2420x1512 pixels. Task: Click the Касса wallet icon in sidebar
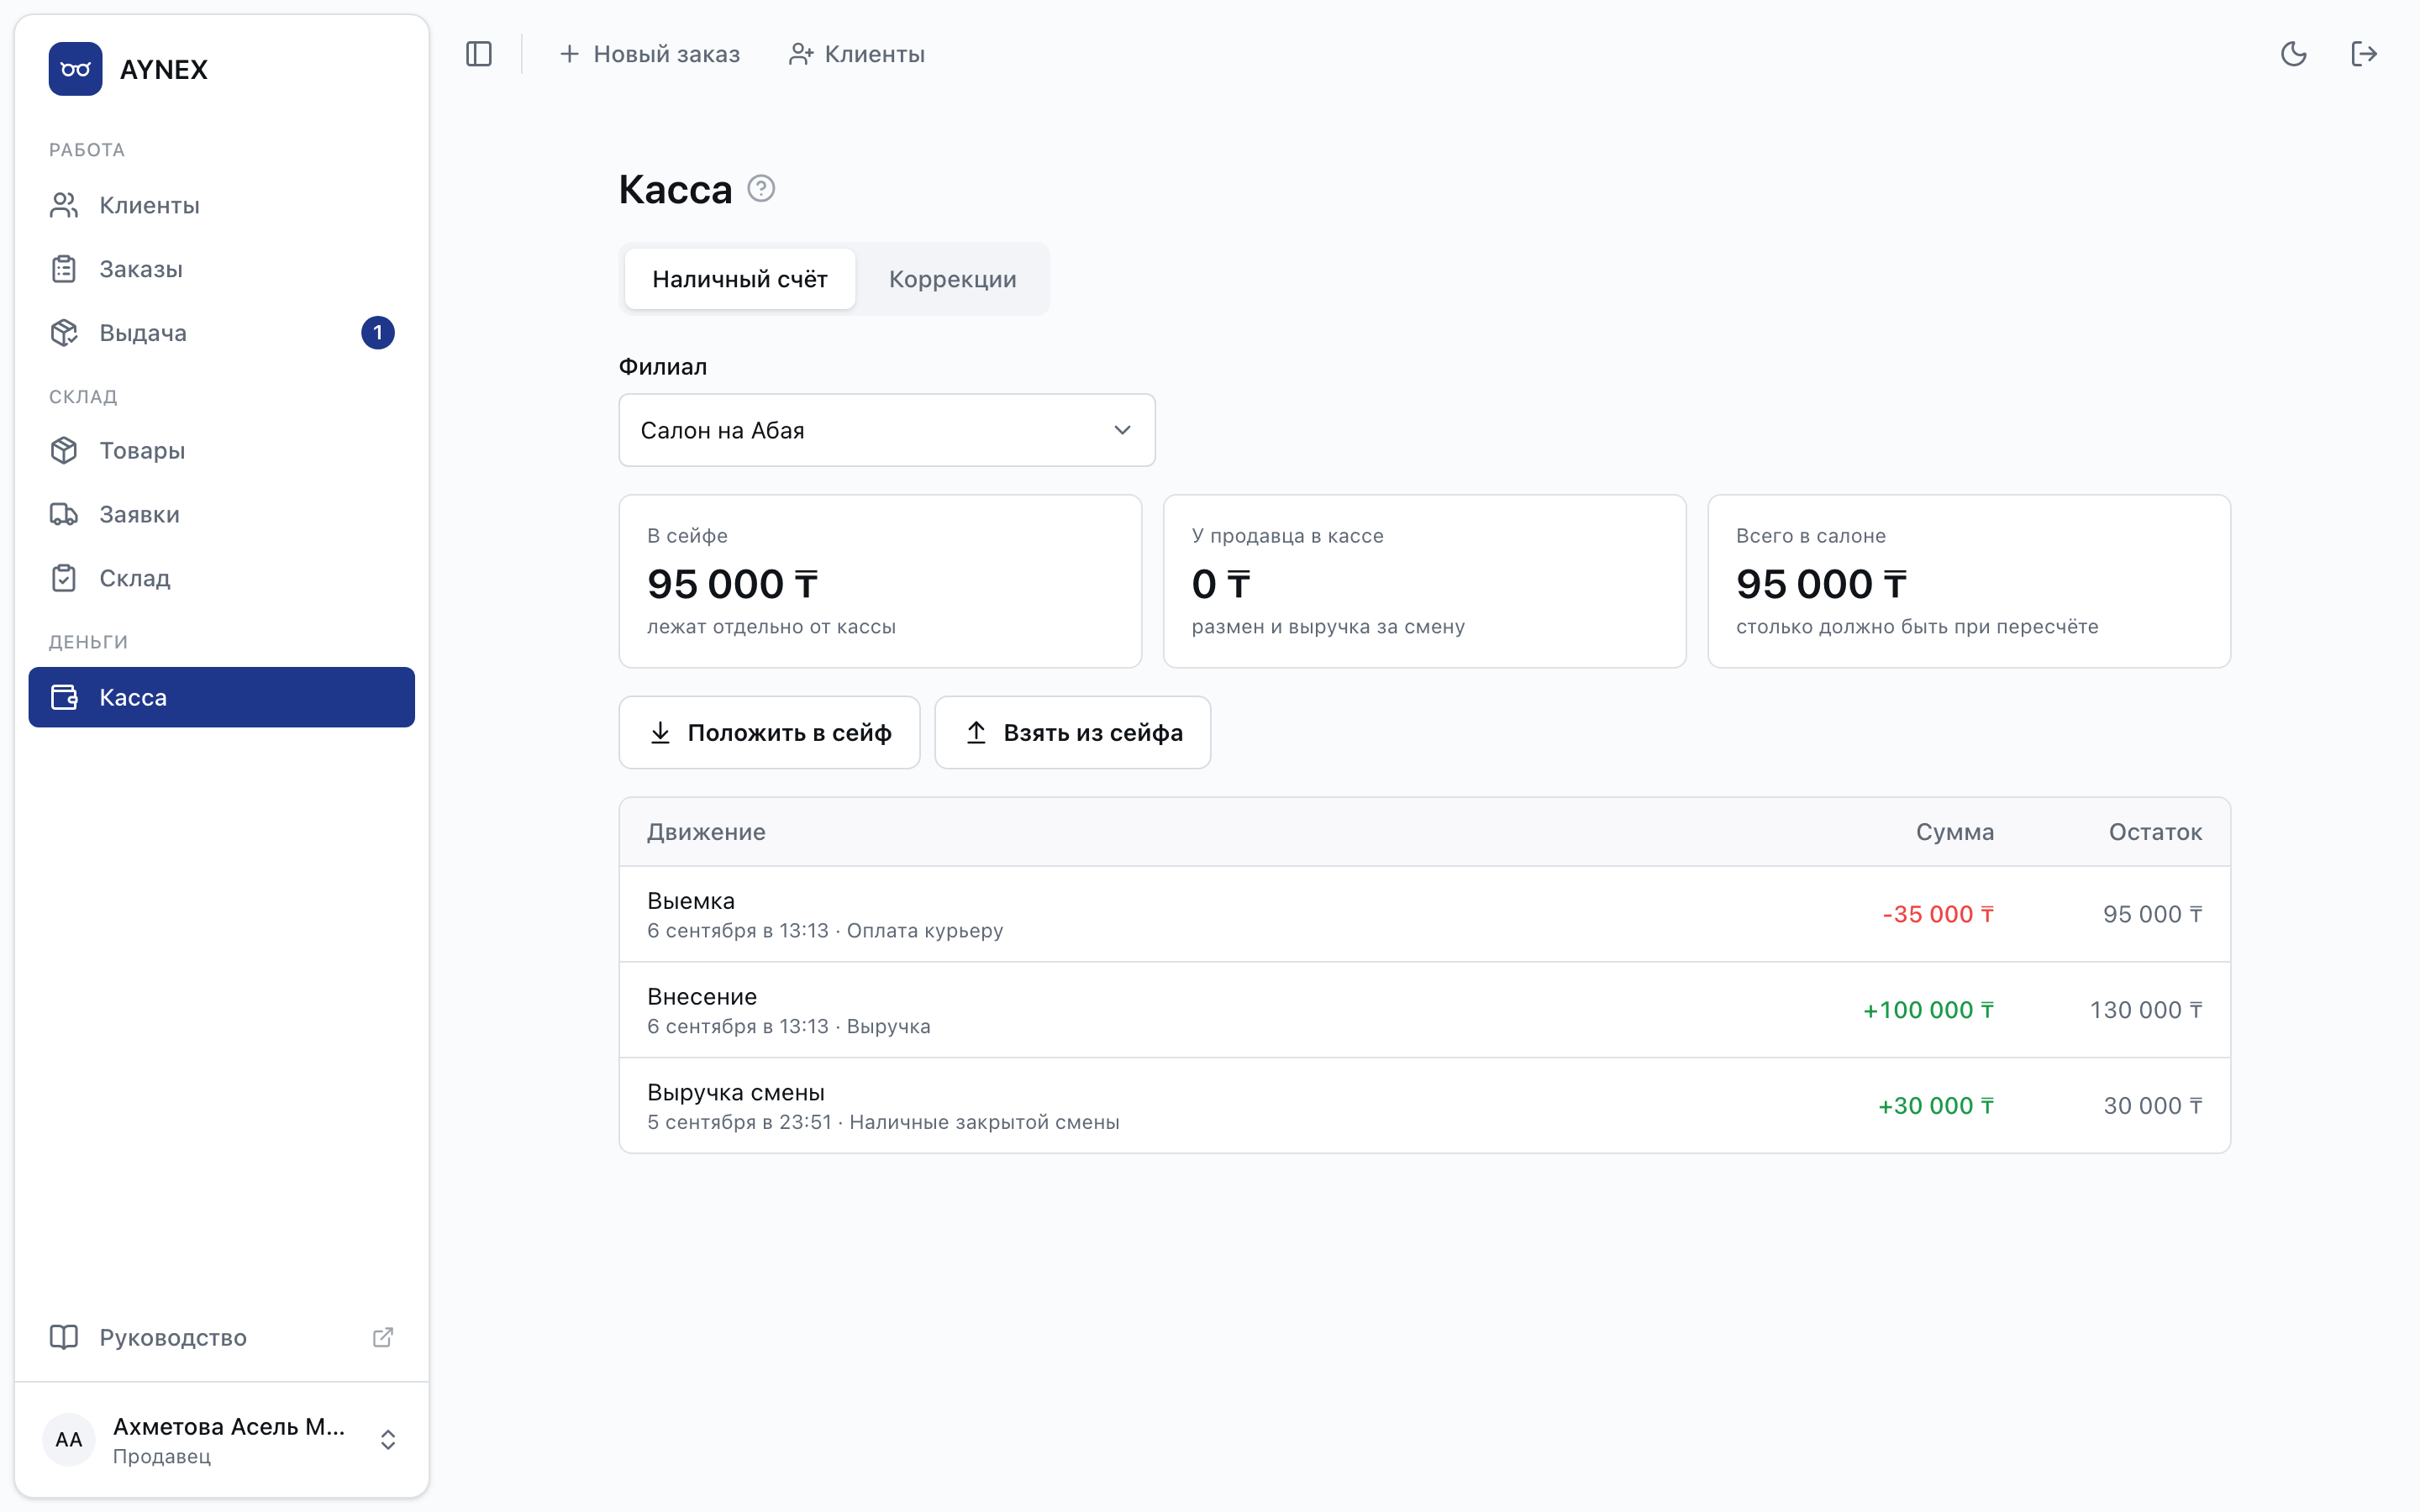[x=64, y=697]
